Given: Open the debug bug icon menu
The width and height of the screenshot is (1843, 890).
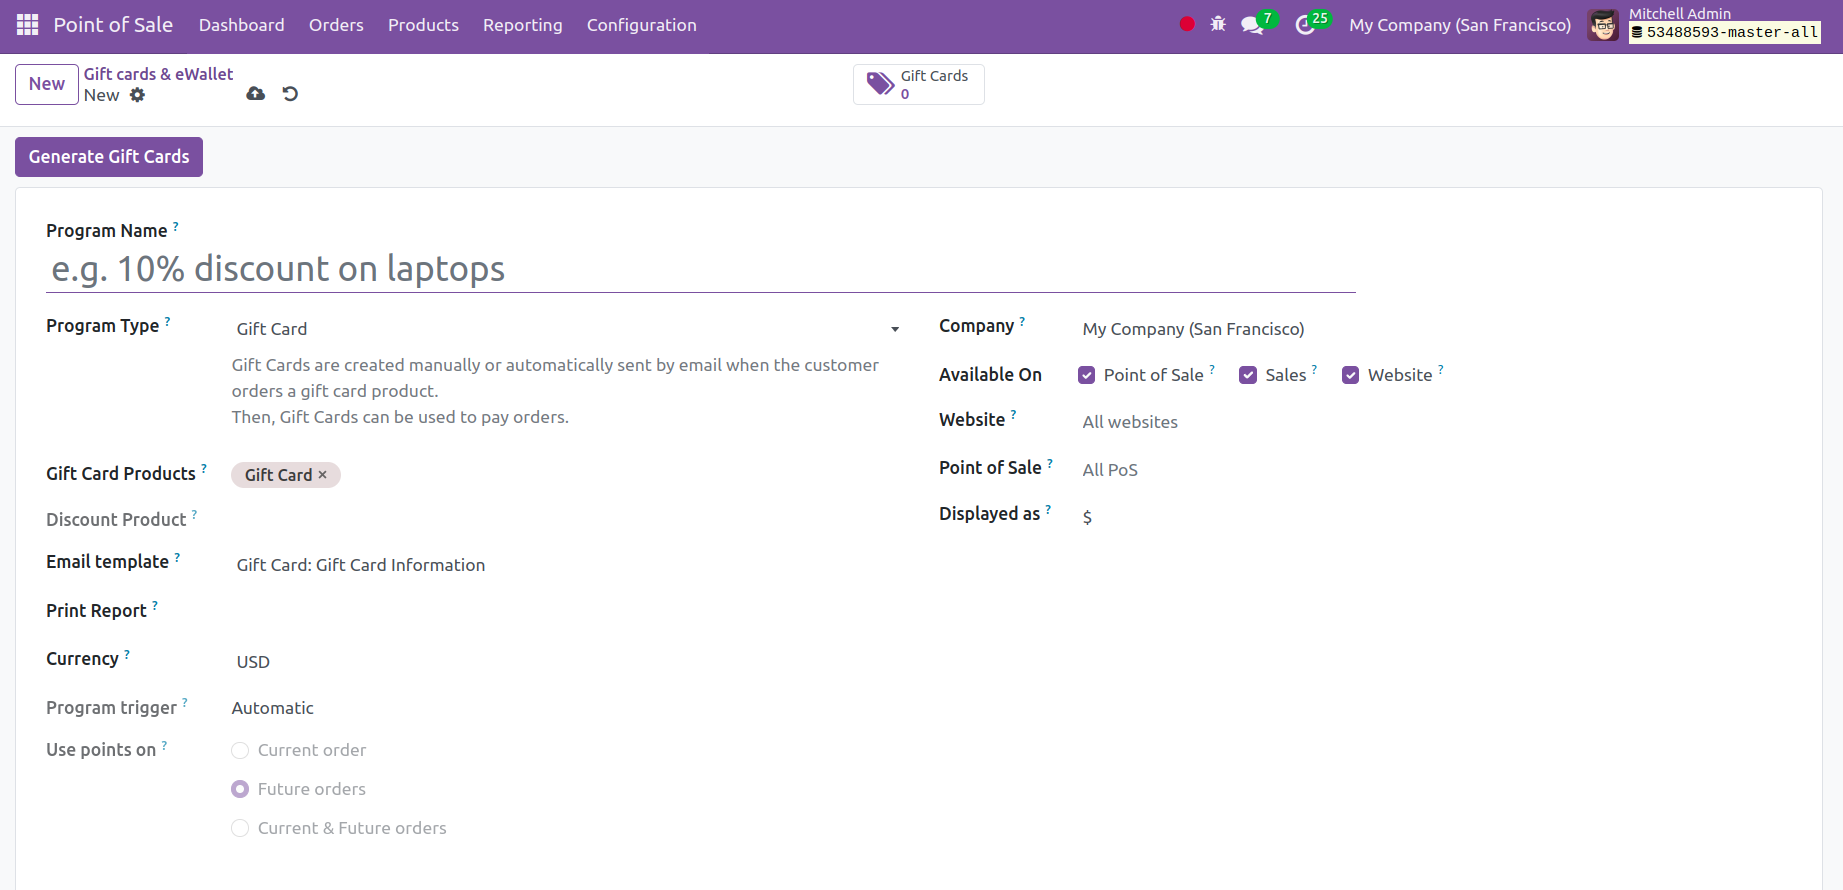Looking at the screenshot, I should click(1218, 25).
